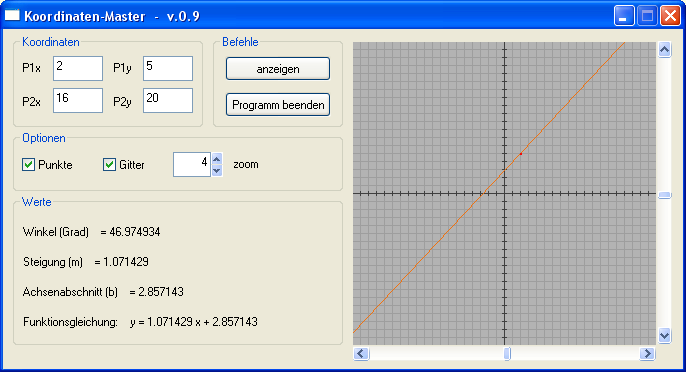Select the vertical scrollbar thumb
Screen dimensions: 686x372
click(x=665, y=195)
